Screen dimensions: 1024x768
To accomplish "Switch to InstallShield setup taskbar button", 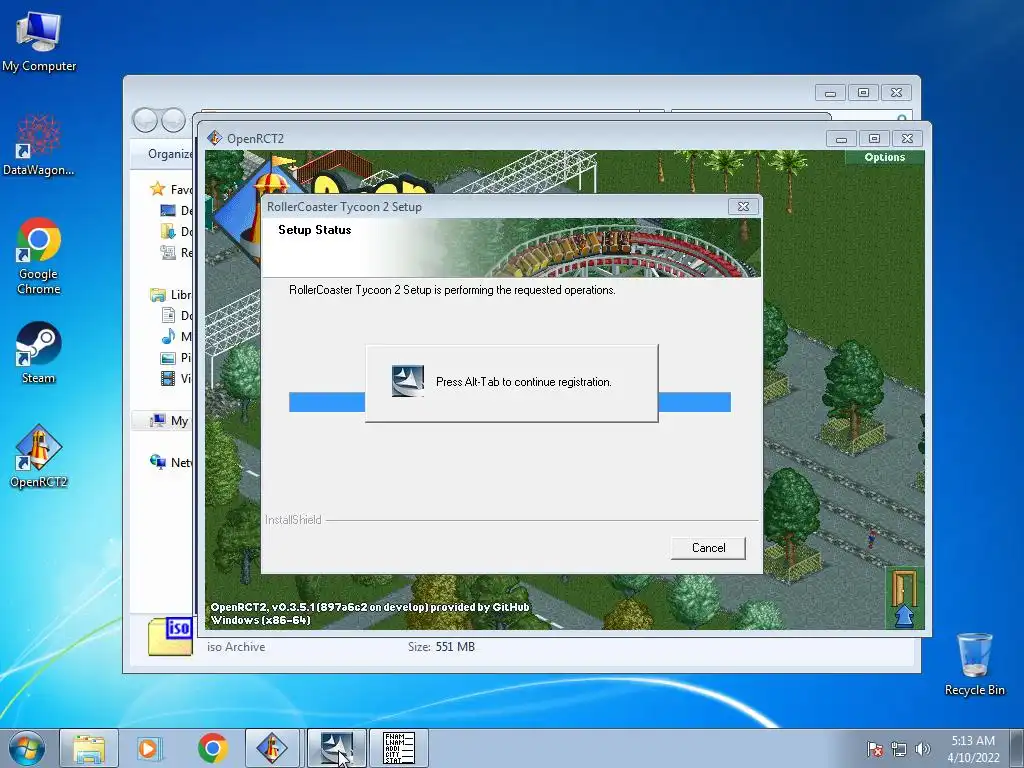I will point(336,748).
